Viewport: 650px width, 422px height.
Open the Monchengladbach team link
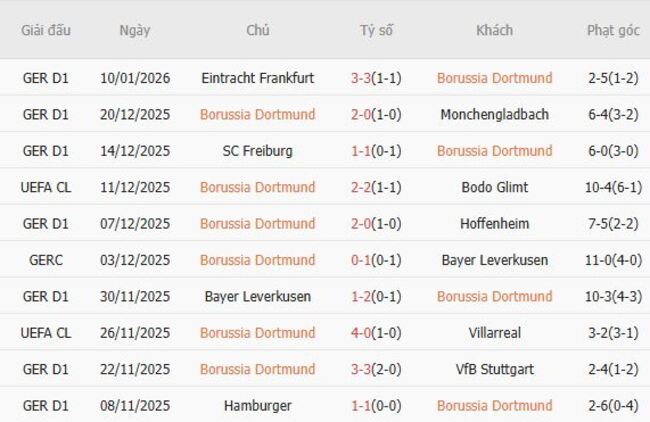click(494, 114)
